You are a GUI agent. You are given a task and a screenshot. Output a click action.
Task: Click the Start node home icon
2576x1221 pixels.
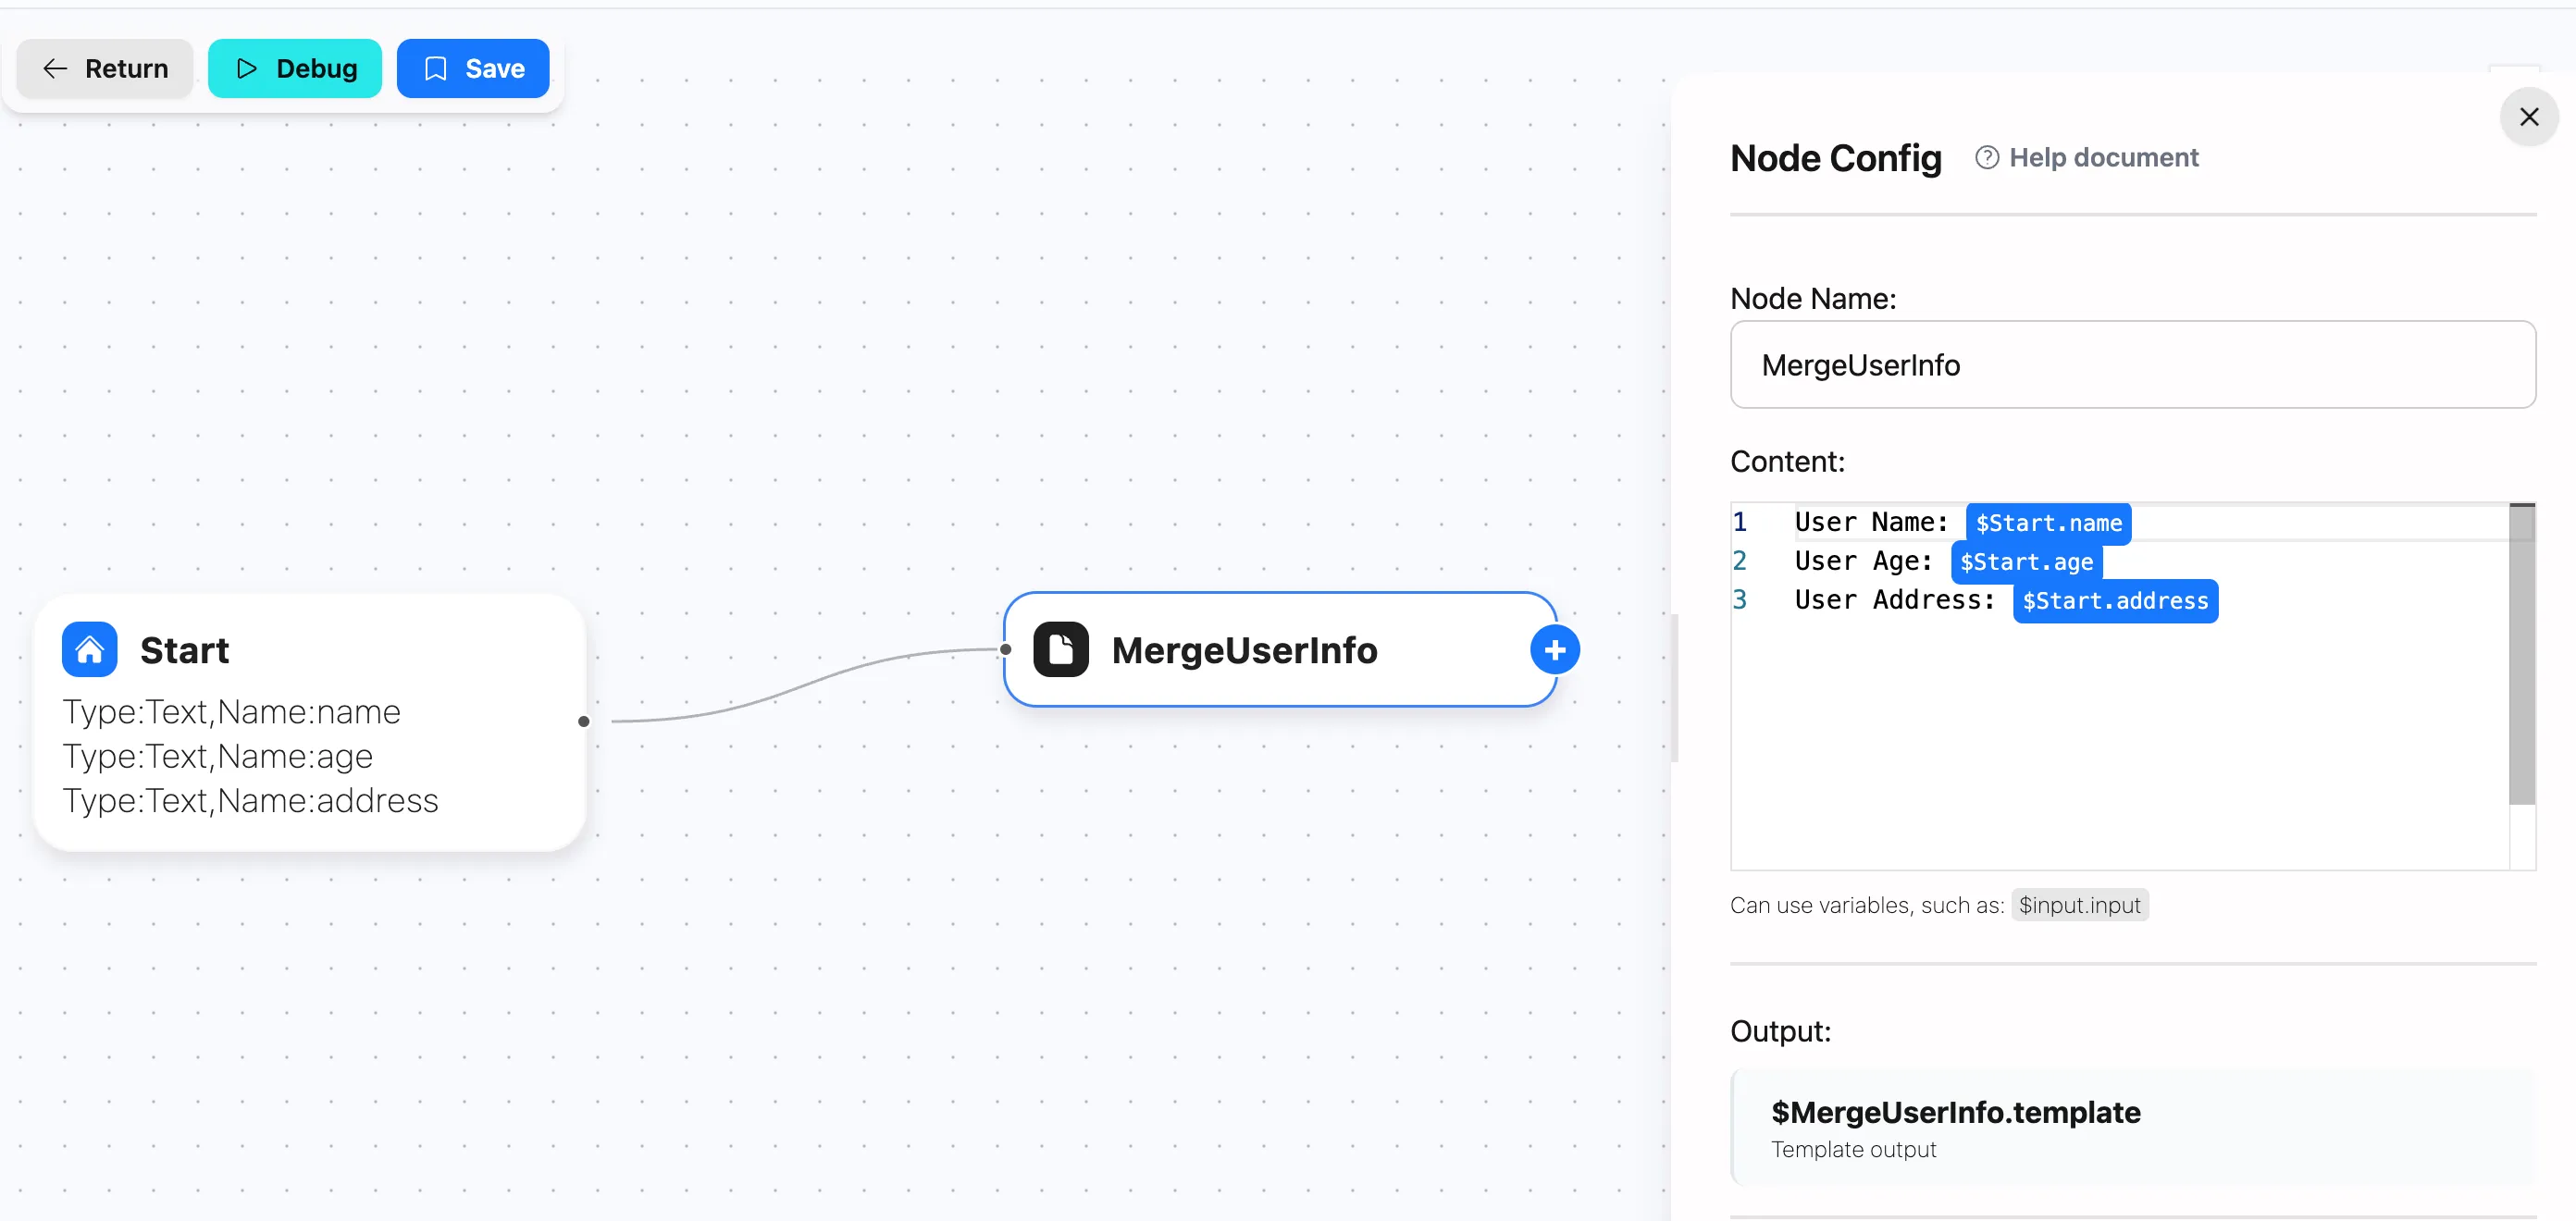89,647
